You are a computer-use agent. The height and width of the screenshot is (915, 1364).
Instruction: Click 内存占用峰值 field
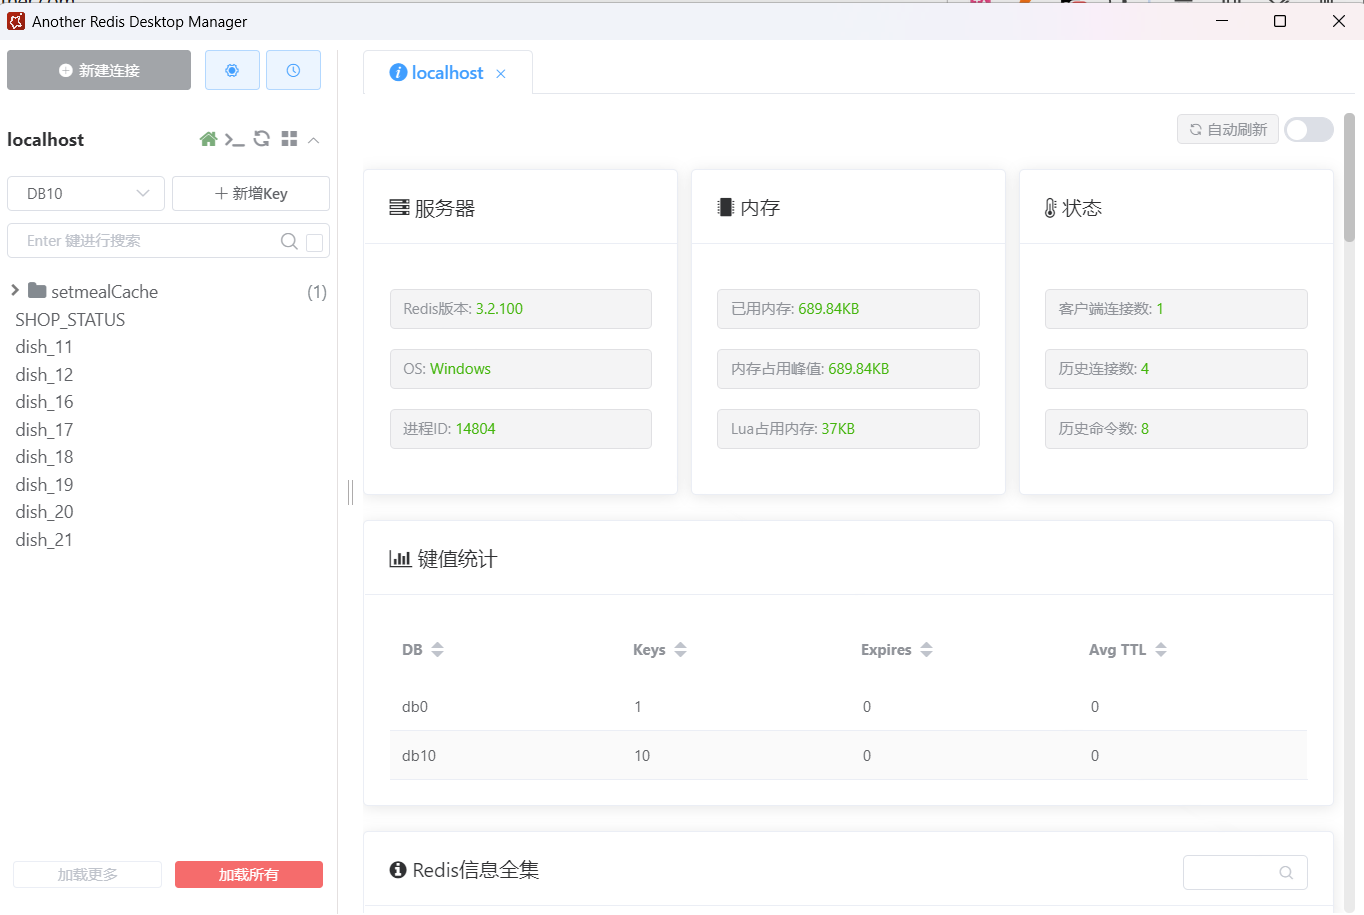[848, 369]
